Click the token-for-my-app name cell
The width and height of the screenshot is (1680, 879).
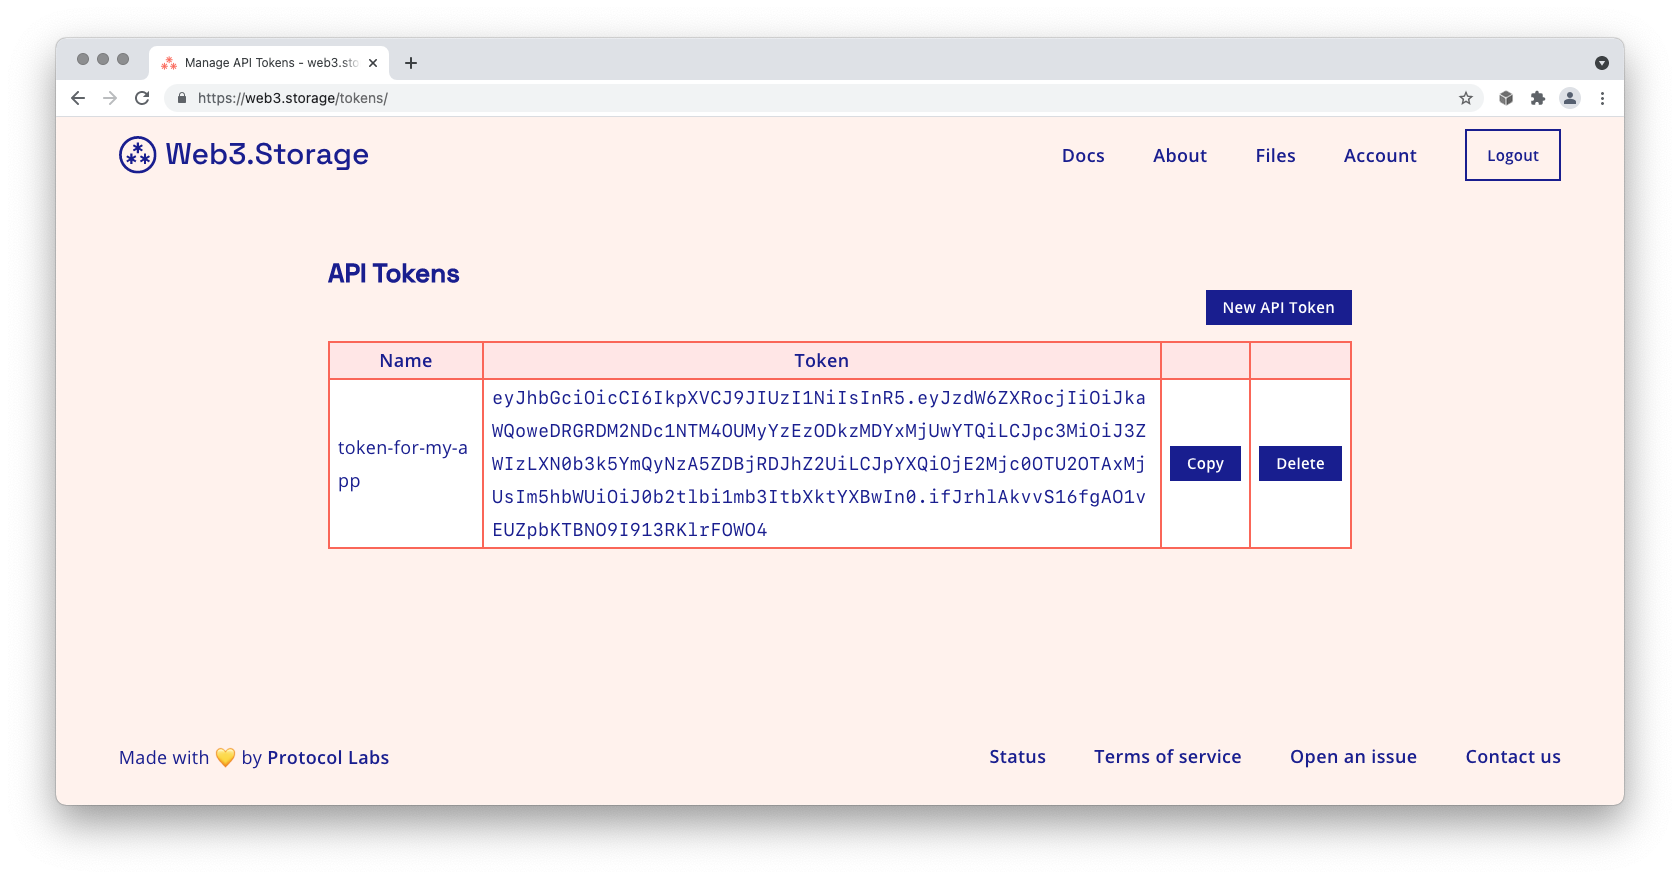point(406,464)
